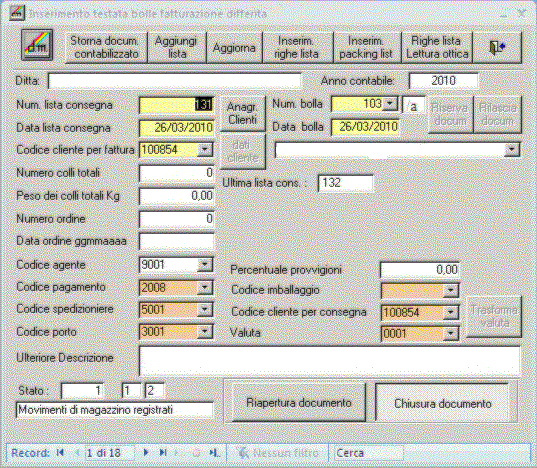Click Numero colli totali field
Viewport: 537px width, 468px height.
click(x=176, y=173)
